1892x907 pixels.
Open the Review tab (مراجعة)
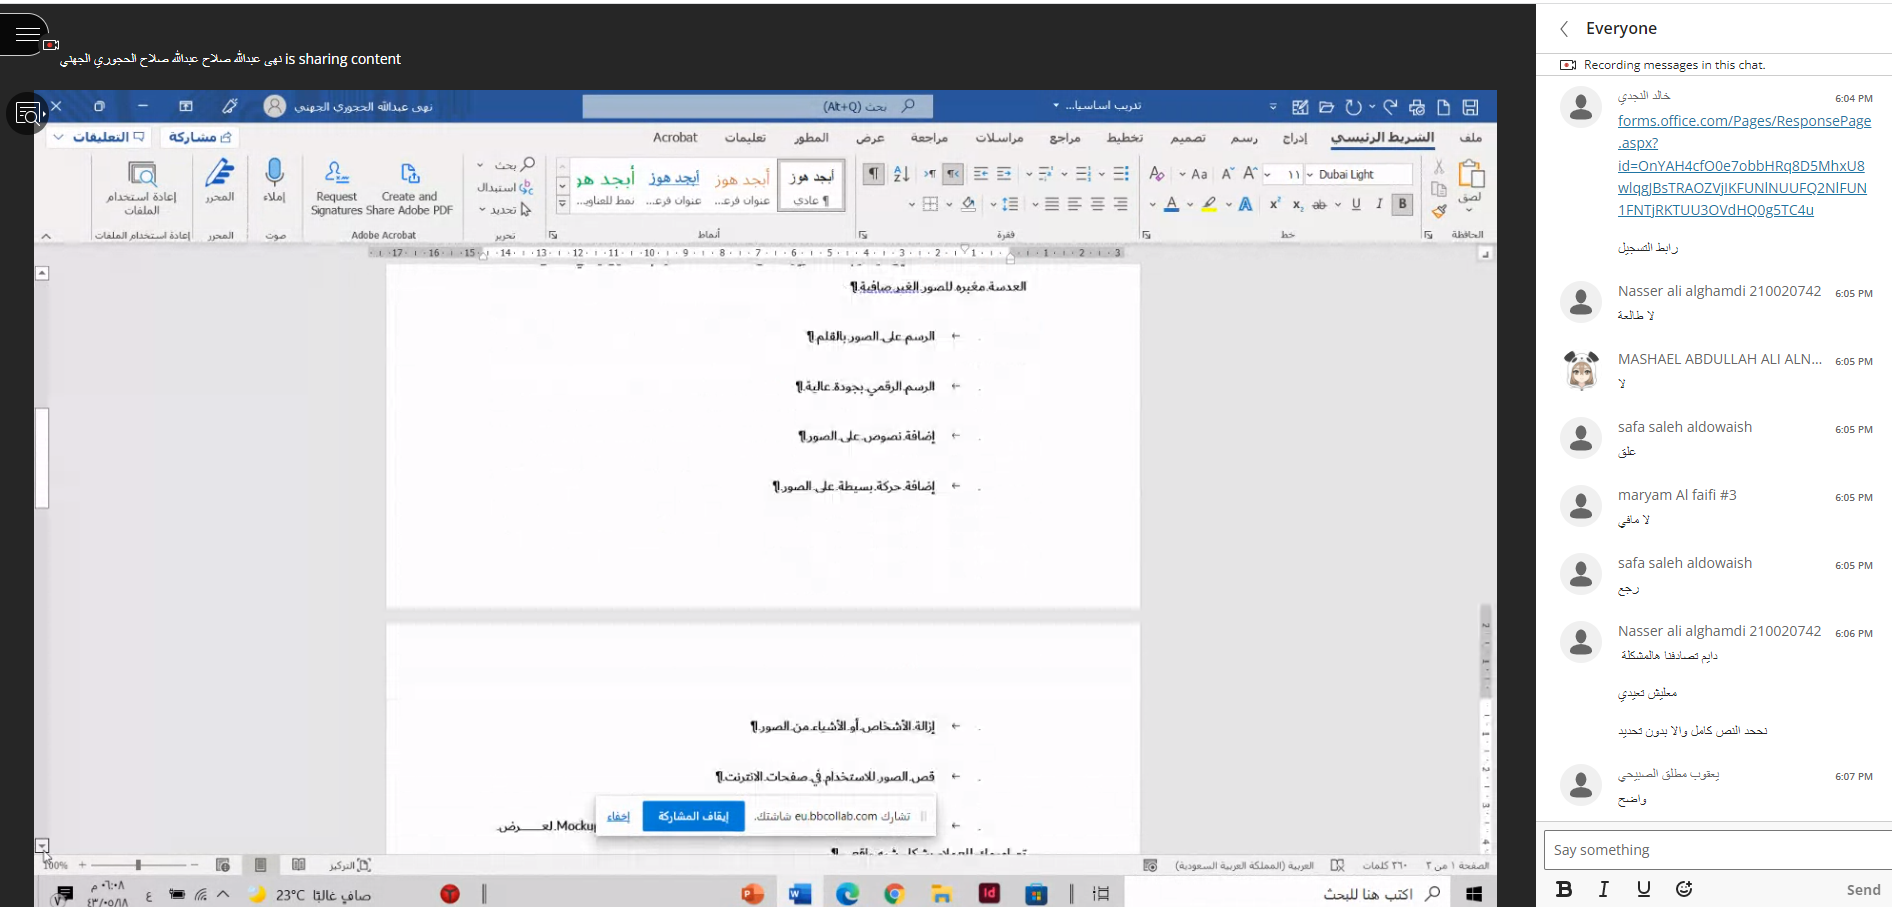929,138
